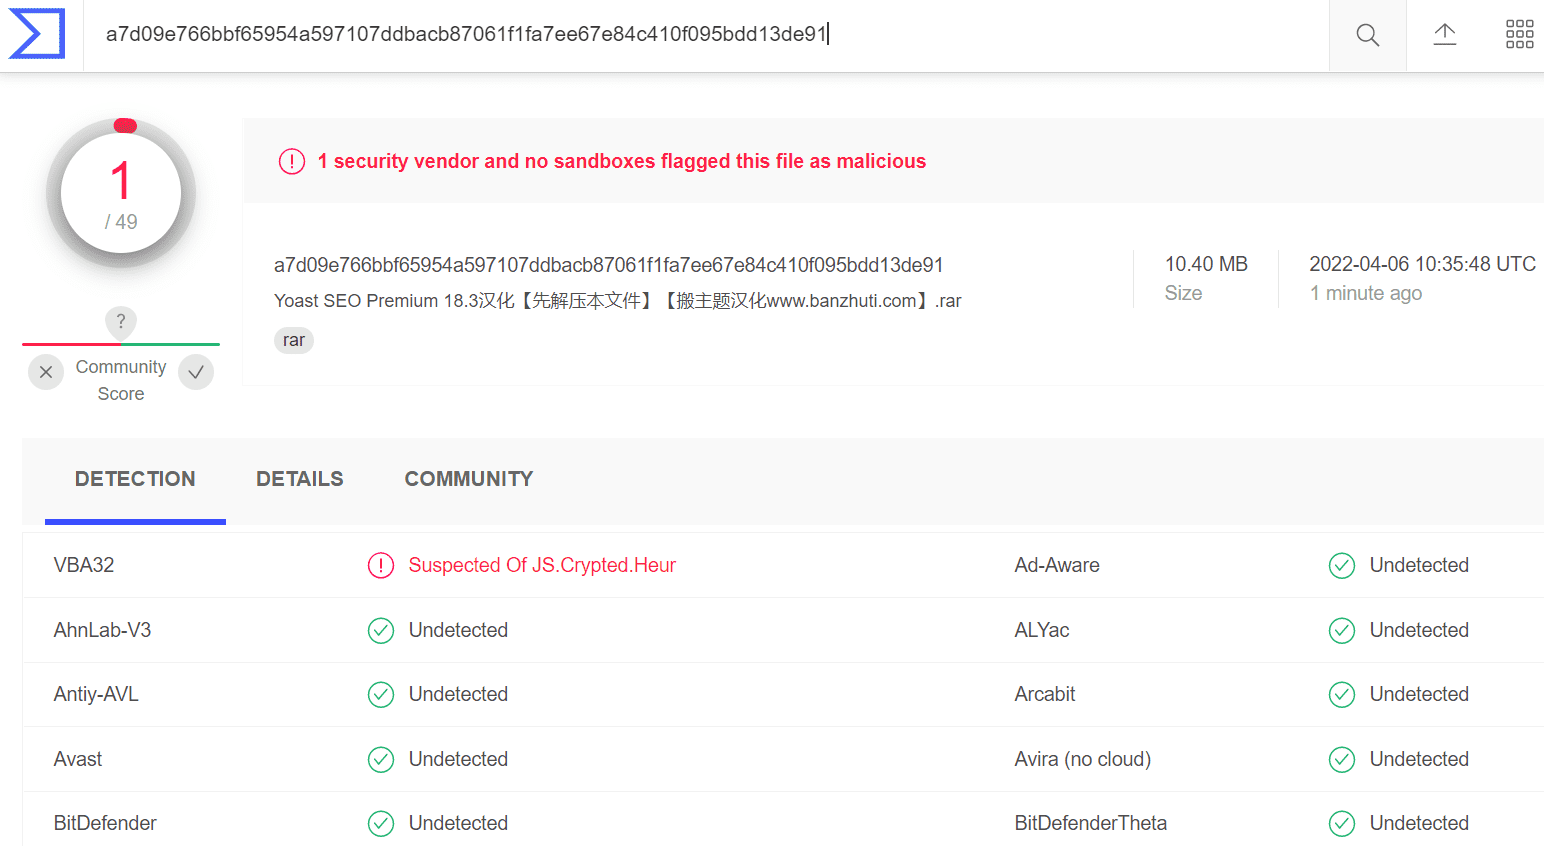
Task: Click the VirusTotal logo icon
Action: click(37, 34)
